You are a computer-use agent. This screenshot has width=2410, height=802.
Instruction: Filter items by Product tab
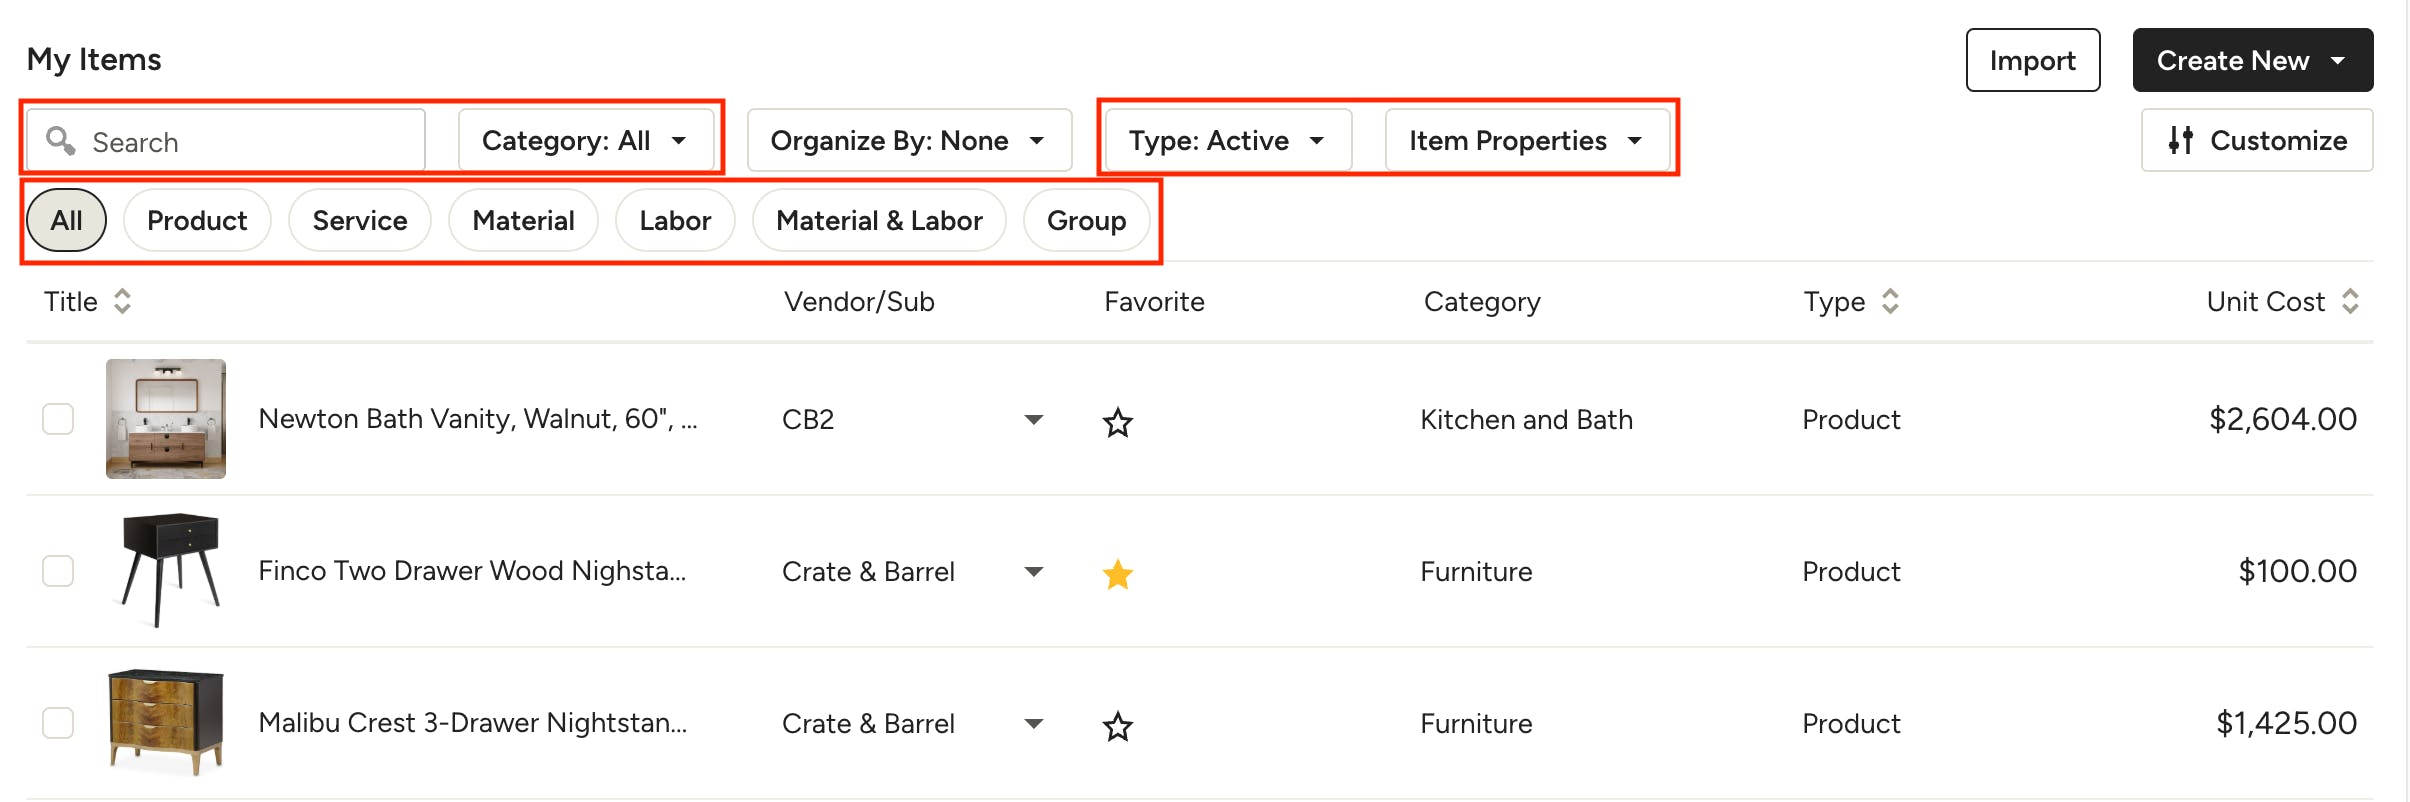[197, 220]
